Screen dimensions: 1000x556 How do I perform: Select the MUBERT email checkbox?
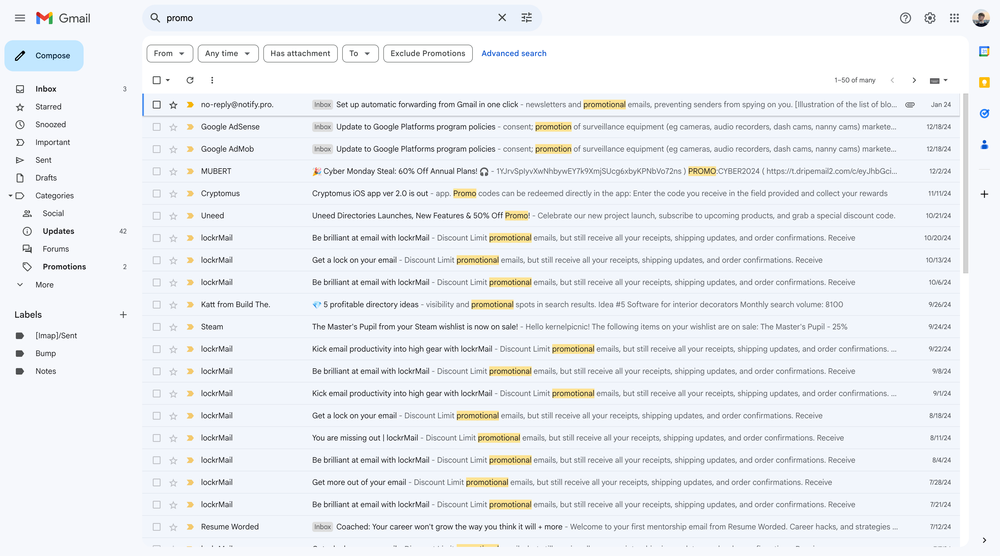[x=156, y=172]
